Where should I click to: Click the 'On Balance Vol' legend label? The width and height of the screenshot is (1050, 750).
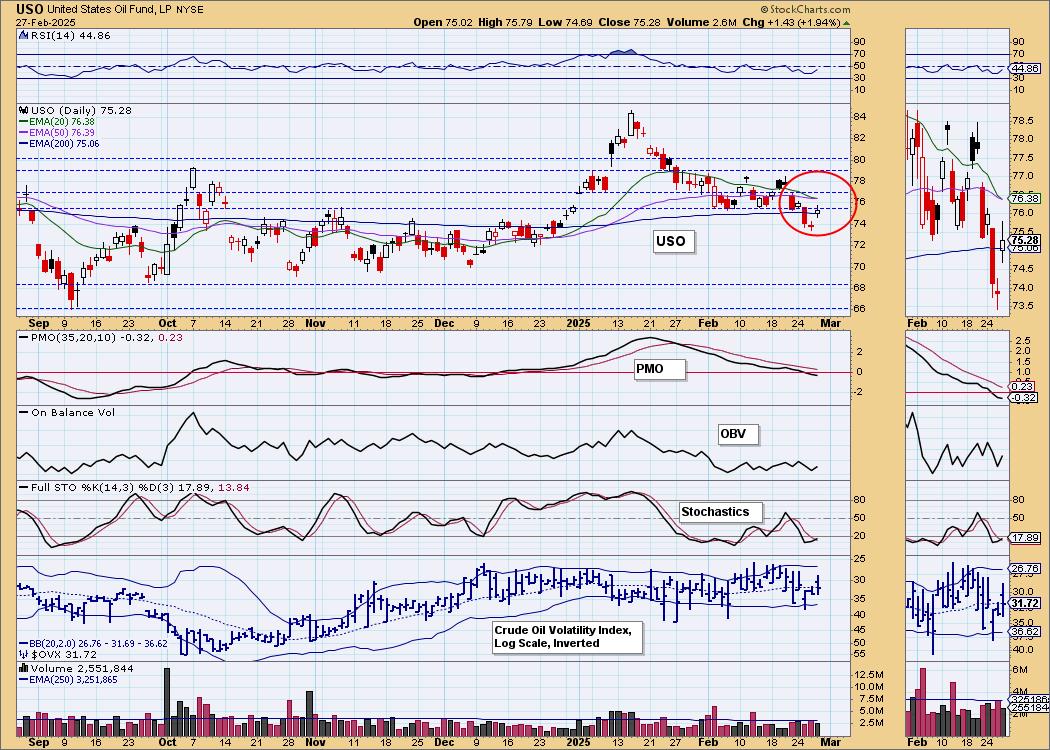[x=72, y=412]
